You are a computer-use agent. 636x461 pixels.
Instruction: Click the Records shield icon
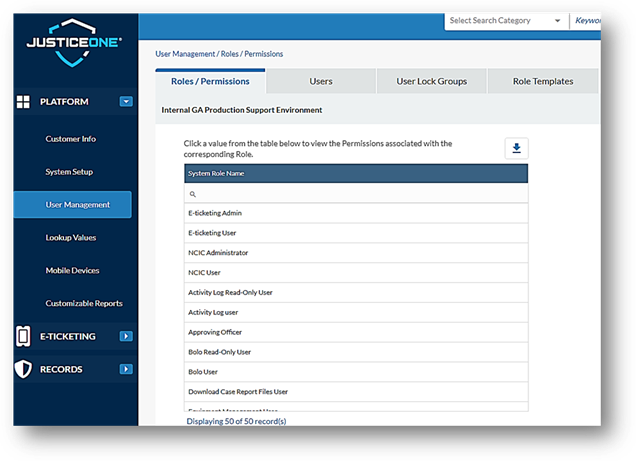click(x=23, y=369)
